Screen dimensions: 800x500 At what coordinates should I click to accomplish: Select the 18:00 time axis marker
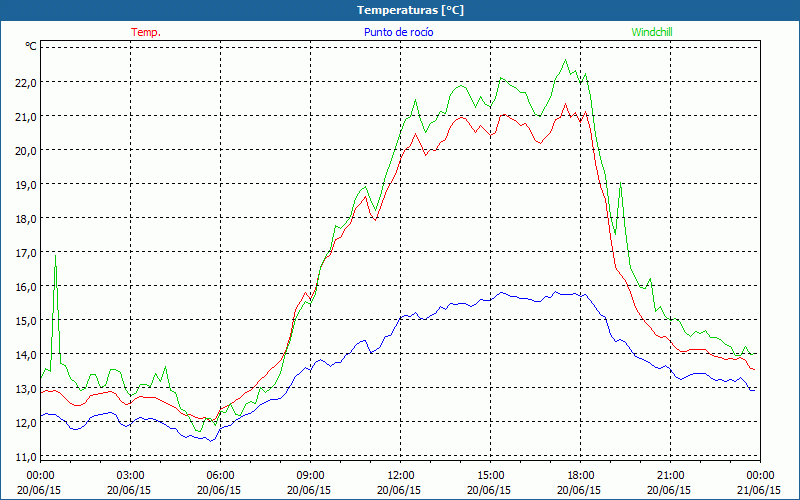[581, 475]
